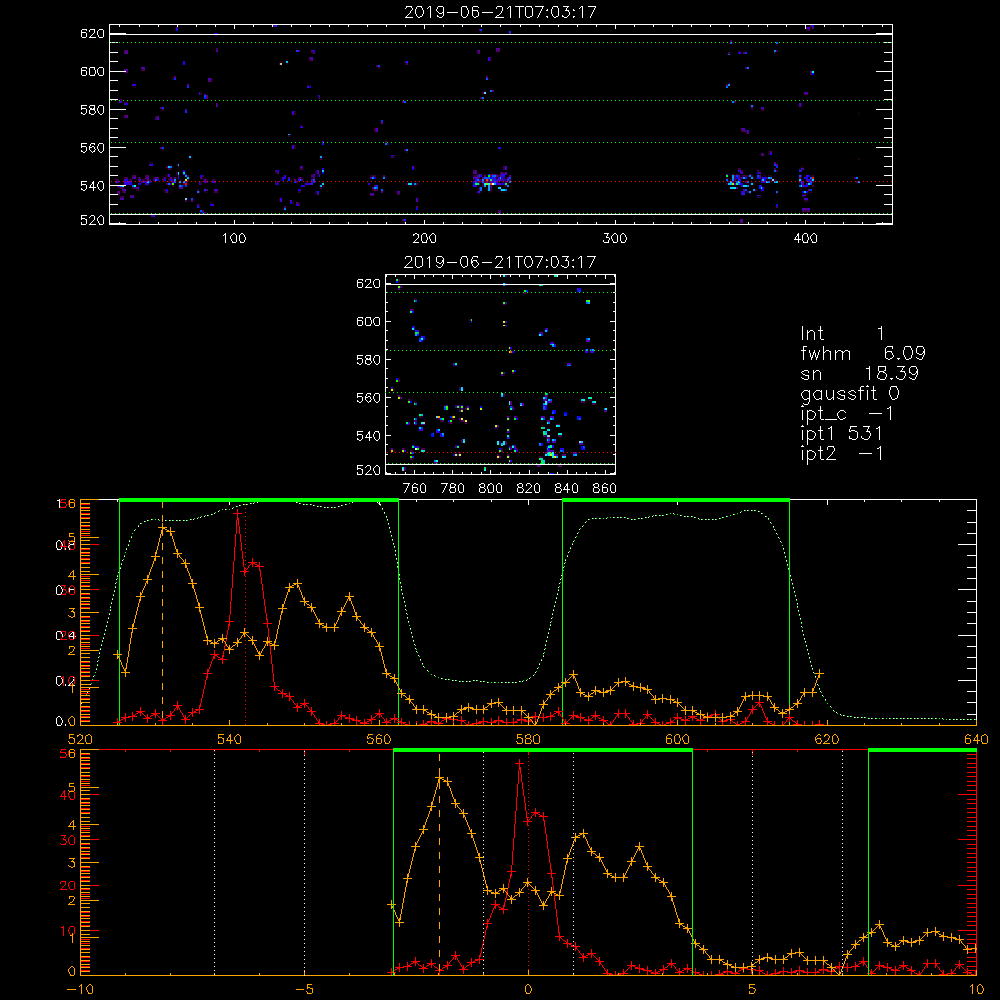The width and height of the screenshot is (1000, 1000).
Task: Click the dense event cluster near x=235 in top image
Action: 492,181
